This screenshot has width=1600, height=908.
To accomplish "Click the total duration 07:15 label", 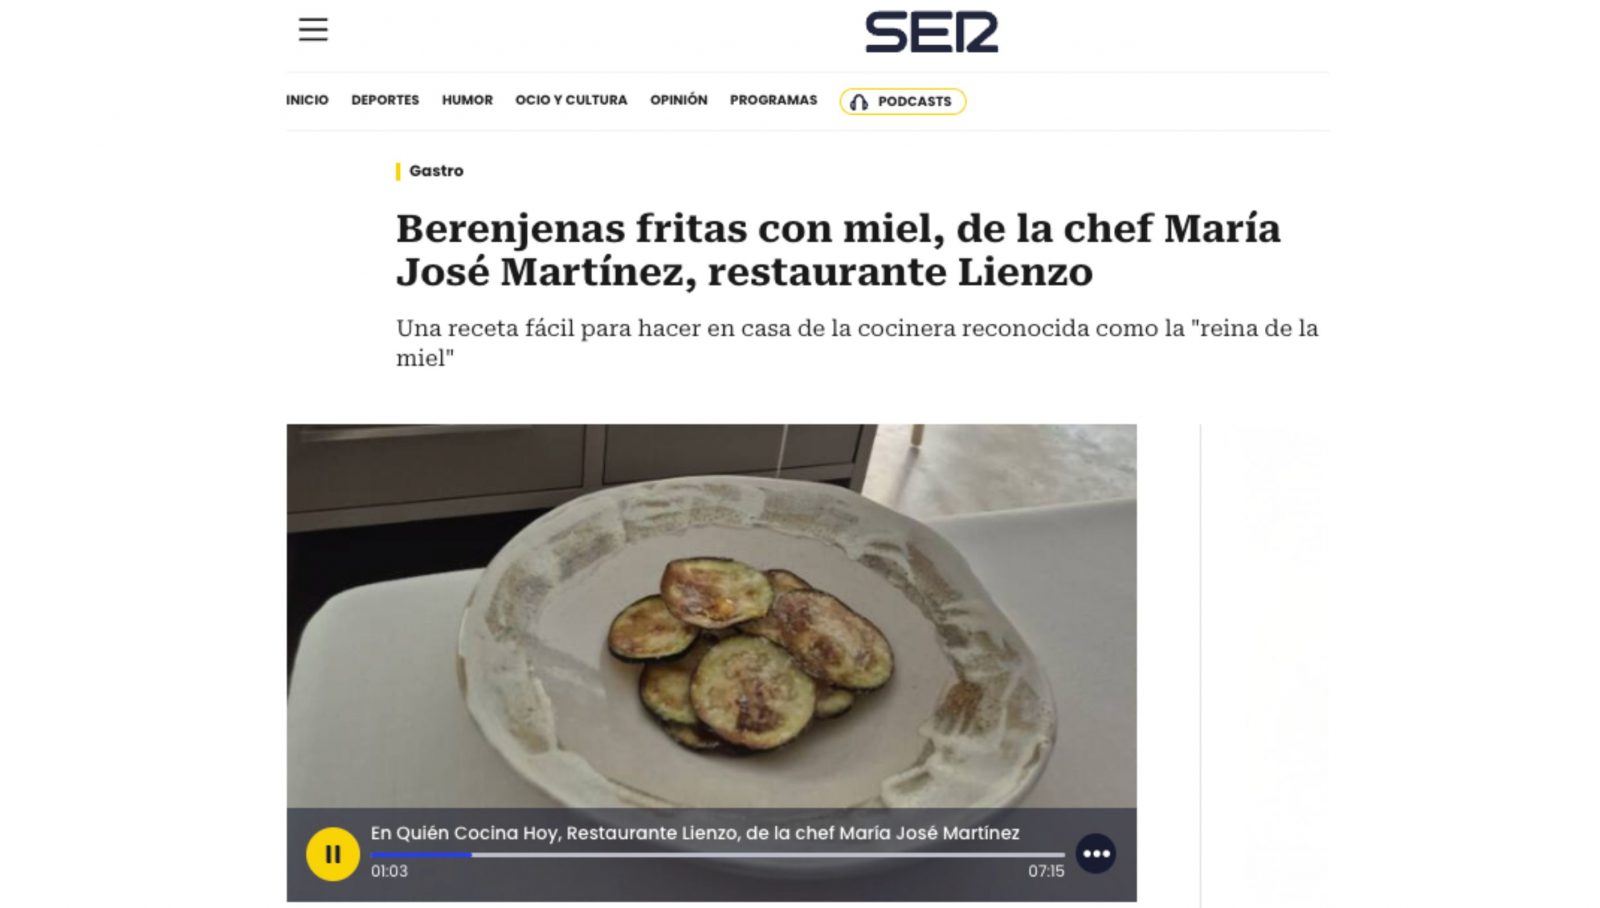I will point(1046,871).
